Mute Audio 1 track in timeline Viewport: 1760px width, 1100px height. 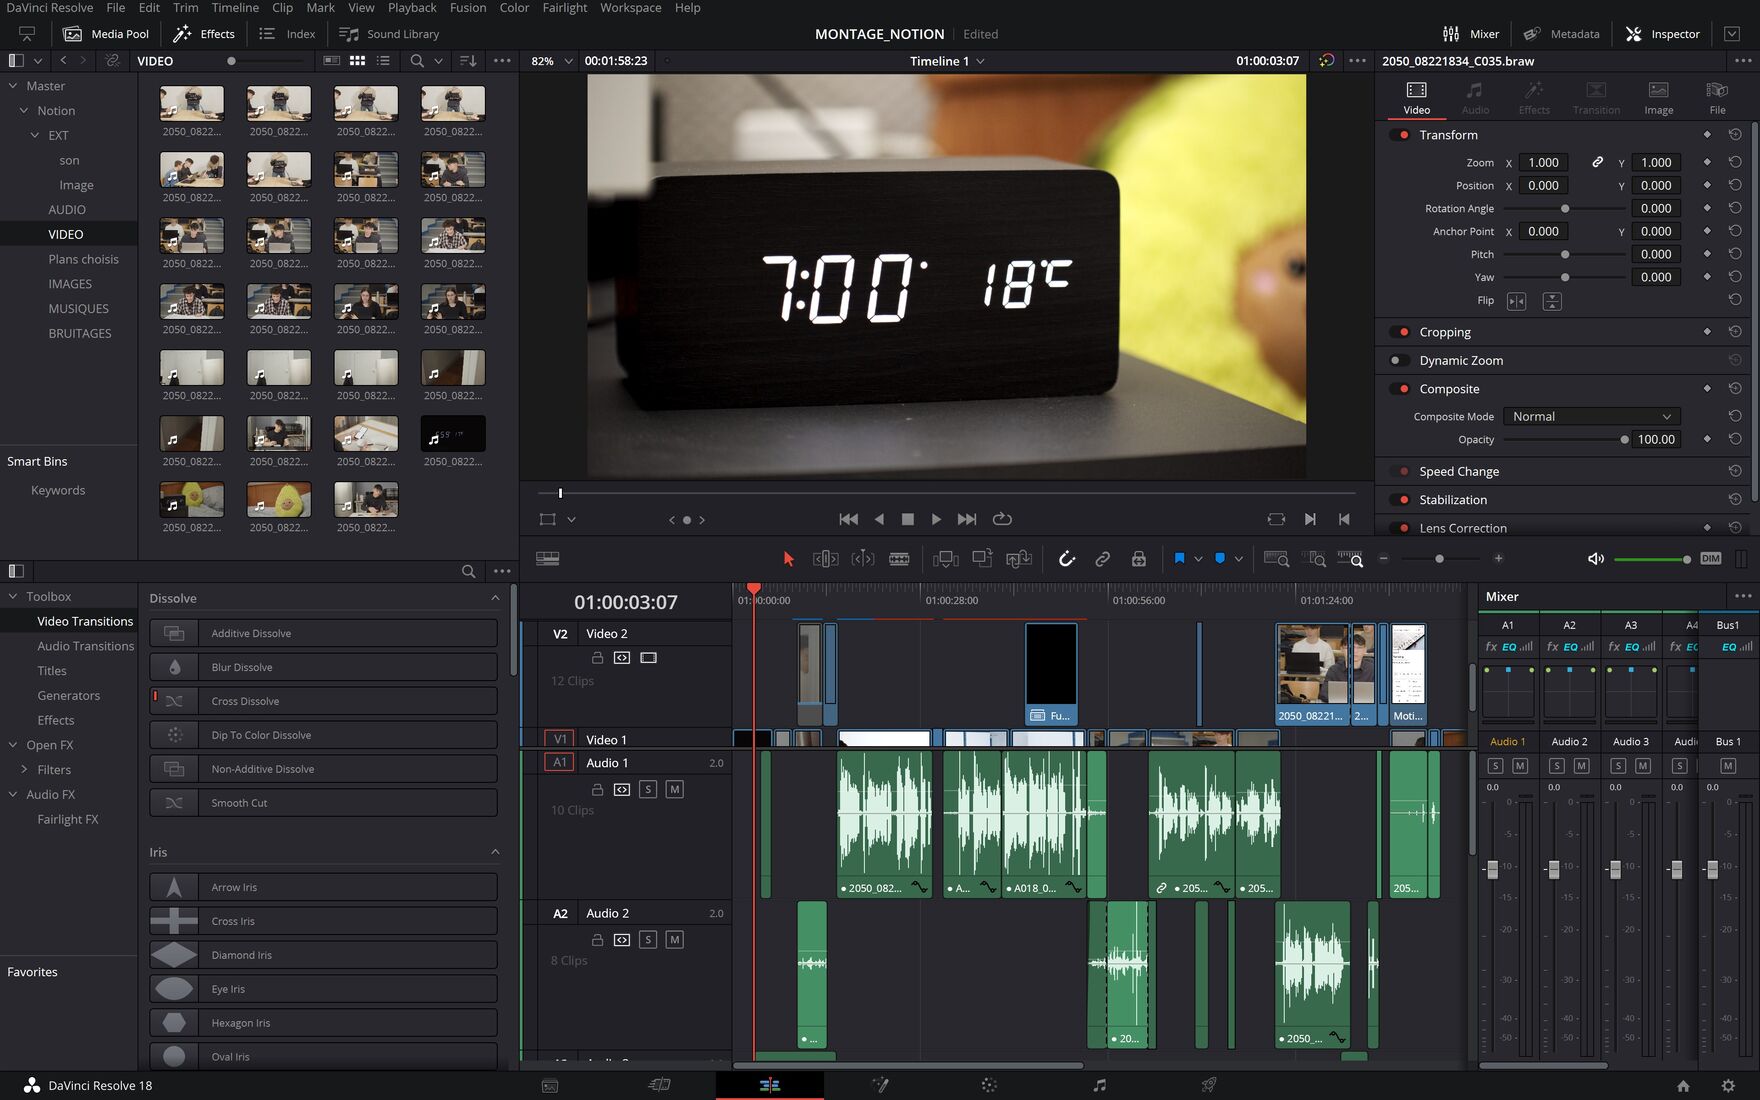674,790
